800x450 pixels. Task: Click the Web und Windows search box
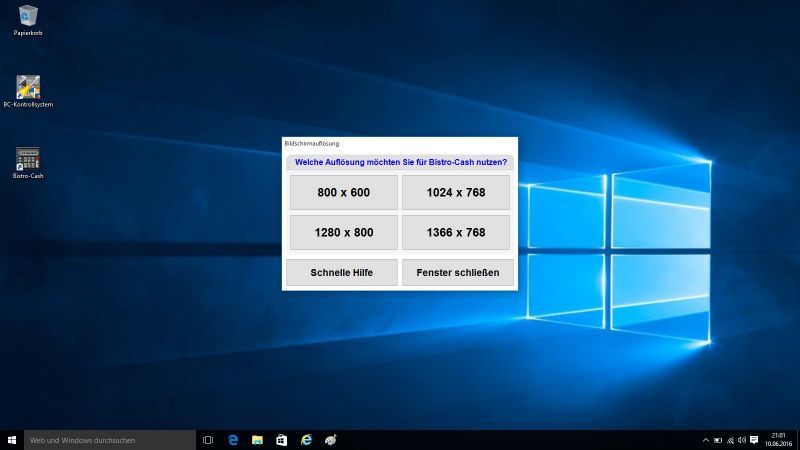[x=110, y=440]
